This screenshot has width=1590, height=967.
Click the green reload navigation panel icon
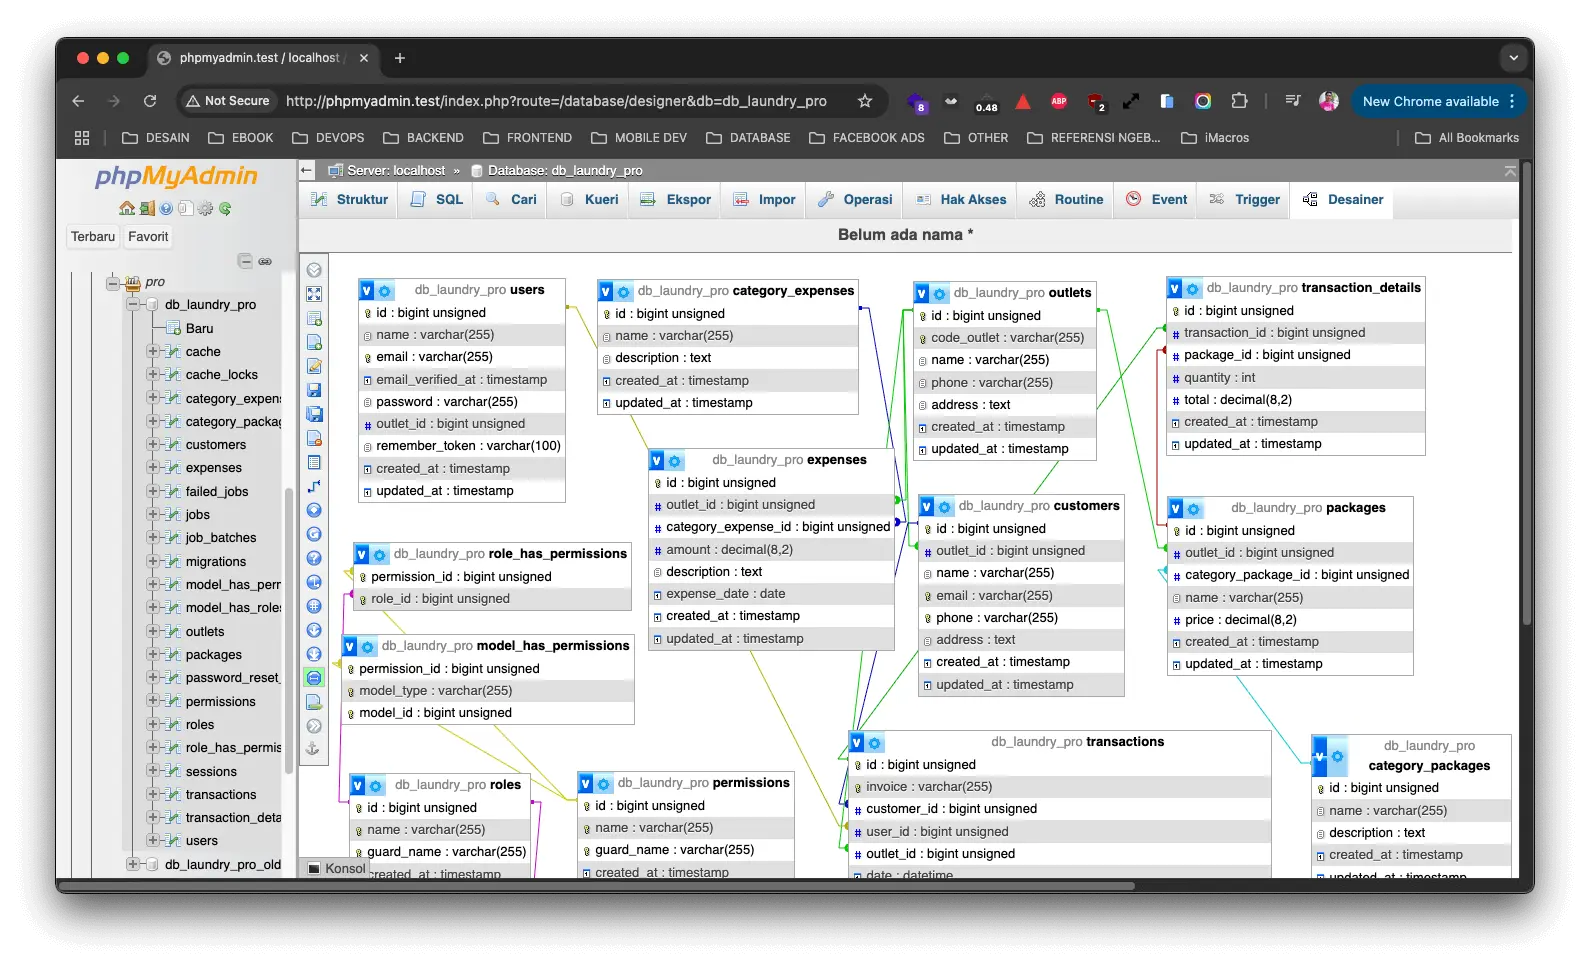click(x=225, y=209)
